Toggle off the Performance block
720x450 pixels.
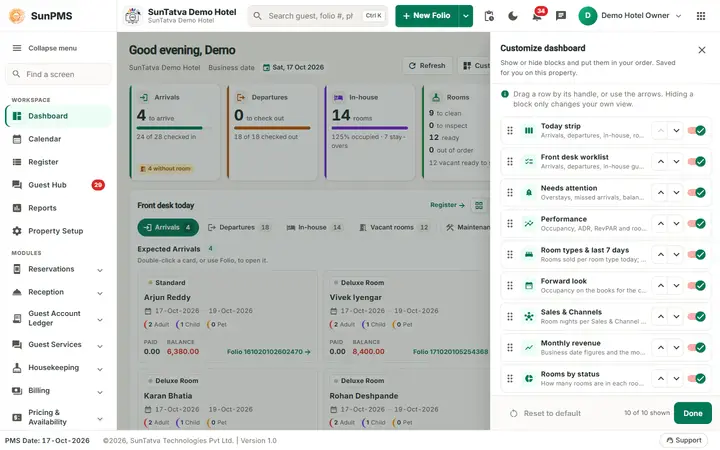coord(697,224)
